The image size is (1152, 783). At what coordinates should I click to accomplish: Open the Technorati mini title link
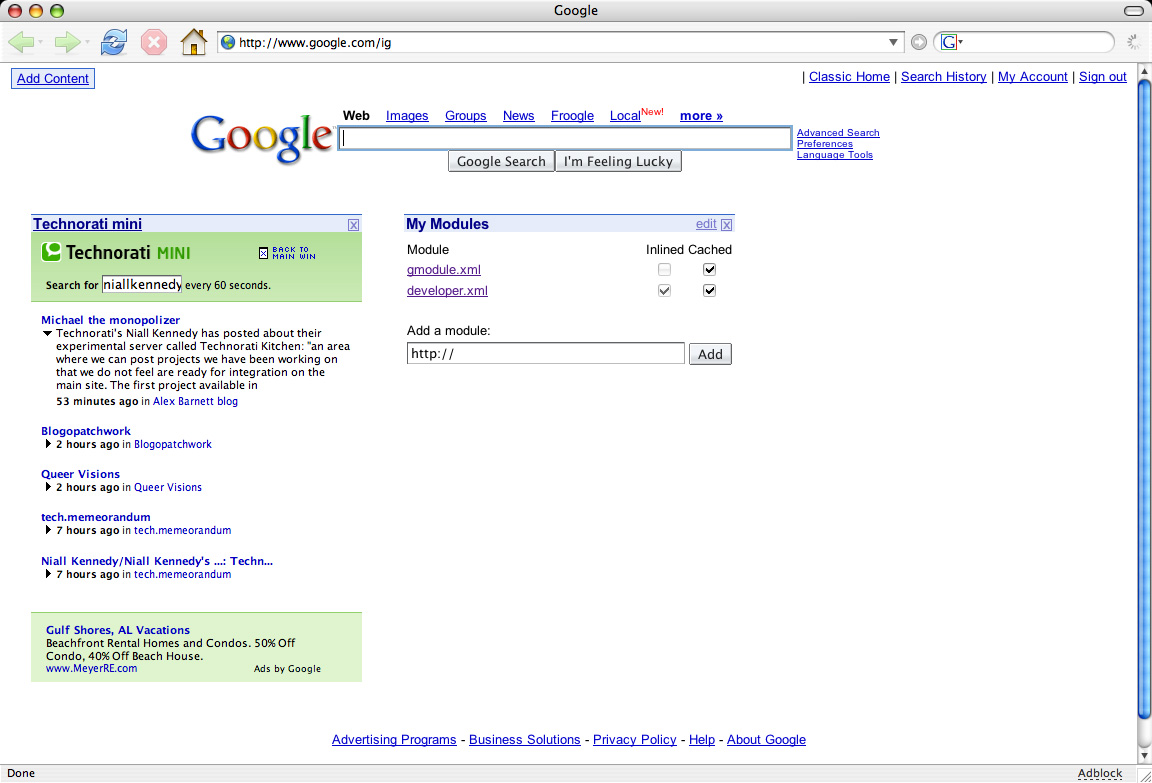87,224
